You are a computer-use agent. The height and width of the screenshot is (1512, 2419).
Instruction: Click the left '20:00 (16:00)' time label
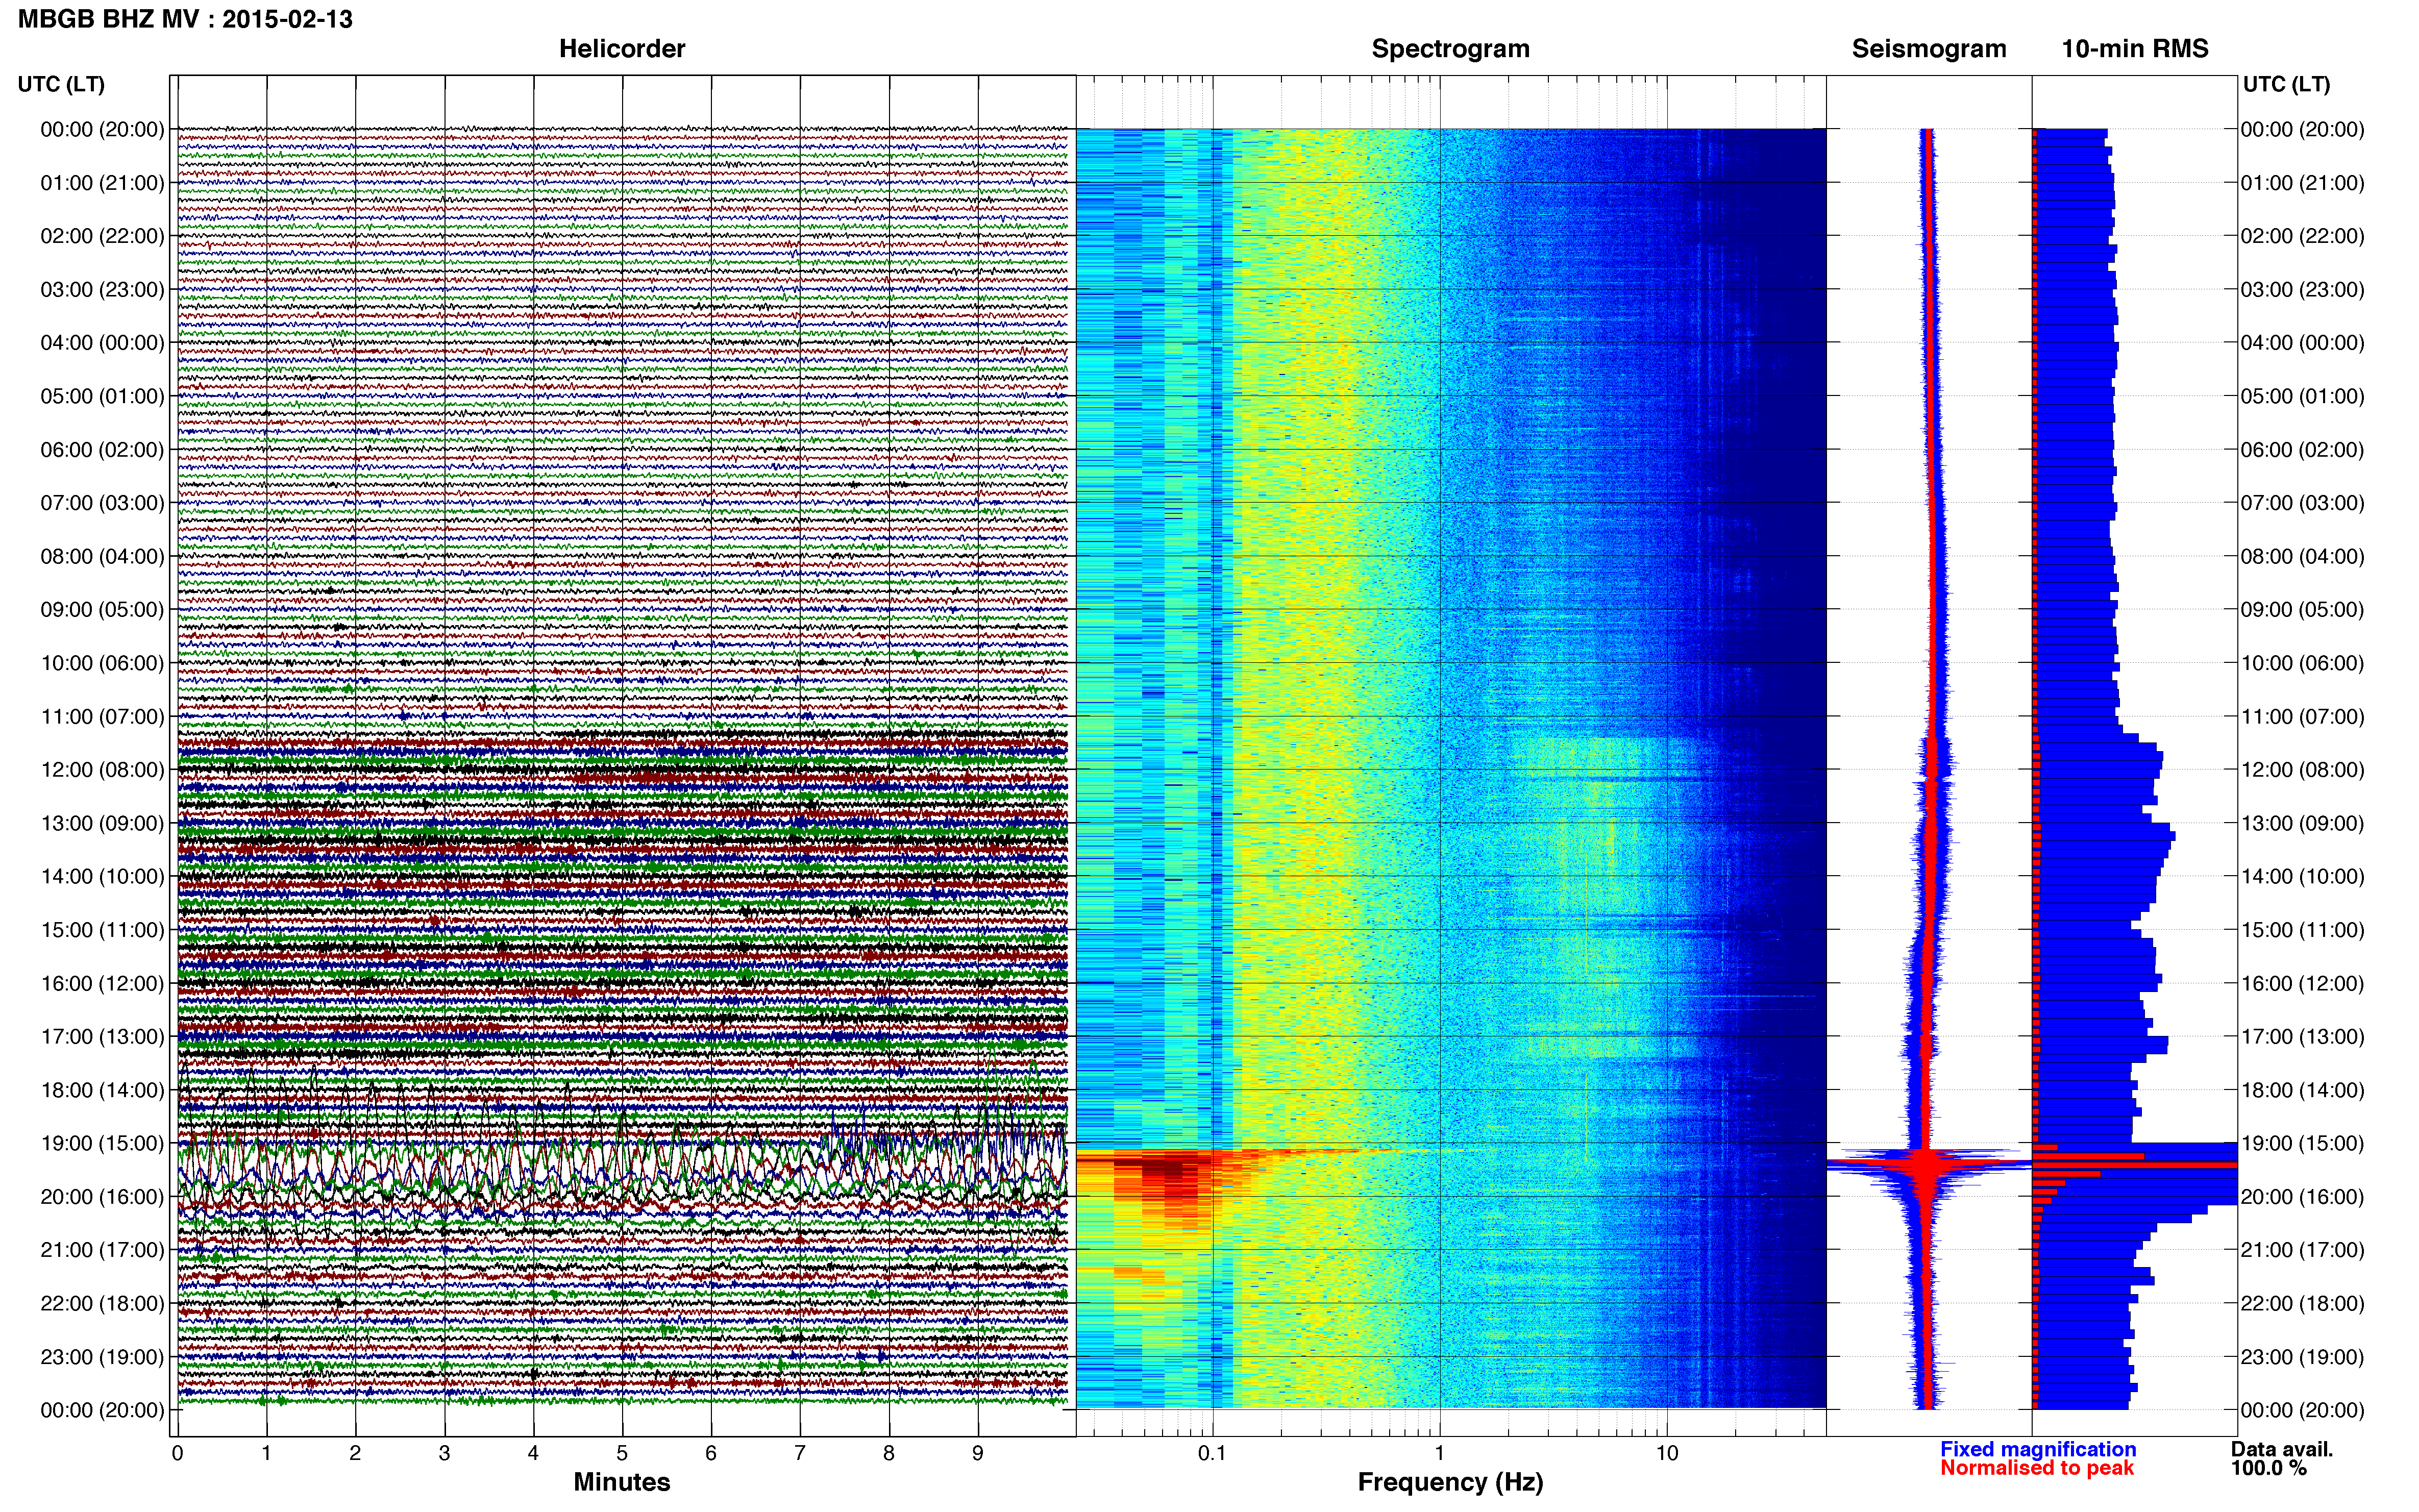point(102,1197)
